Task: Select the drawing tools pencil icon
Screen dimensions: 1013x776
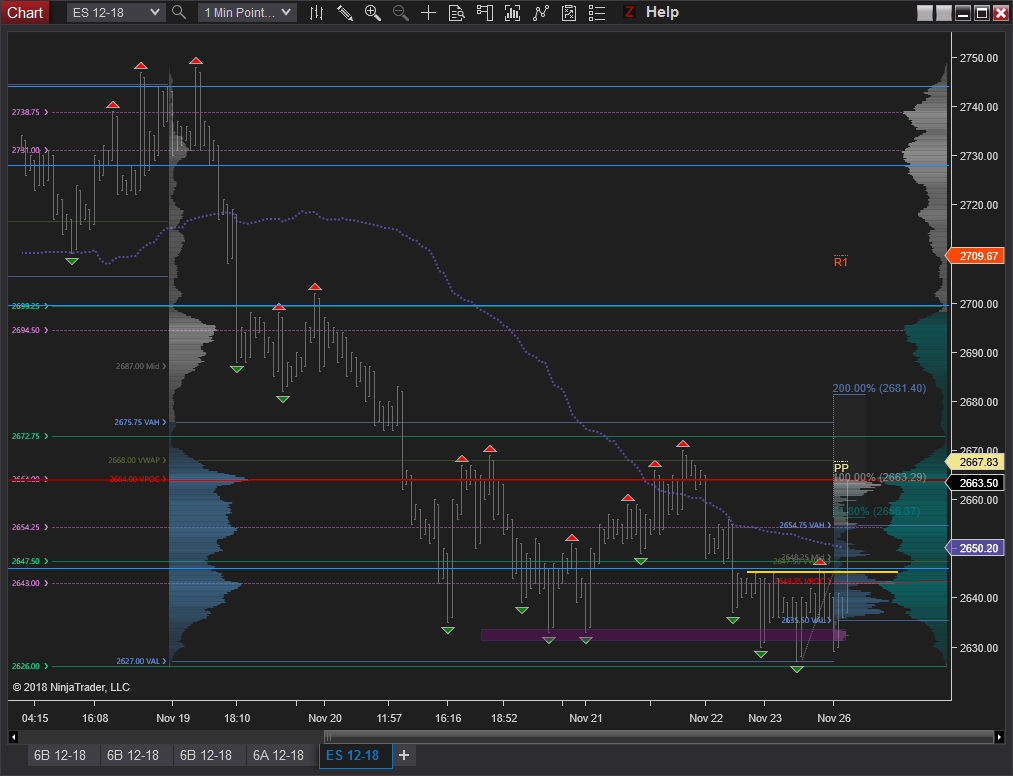Action: (x=344, y=12)
